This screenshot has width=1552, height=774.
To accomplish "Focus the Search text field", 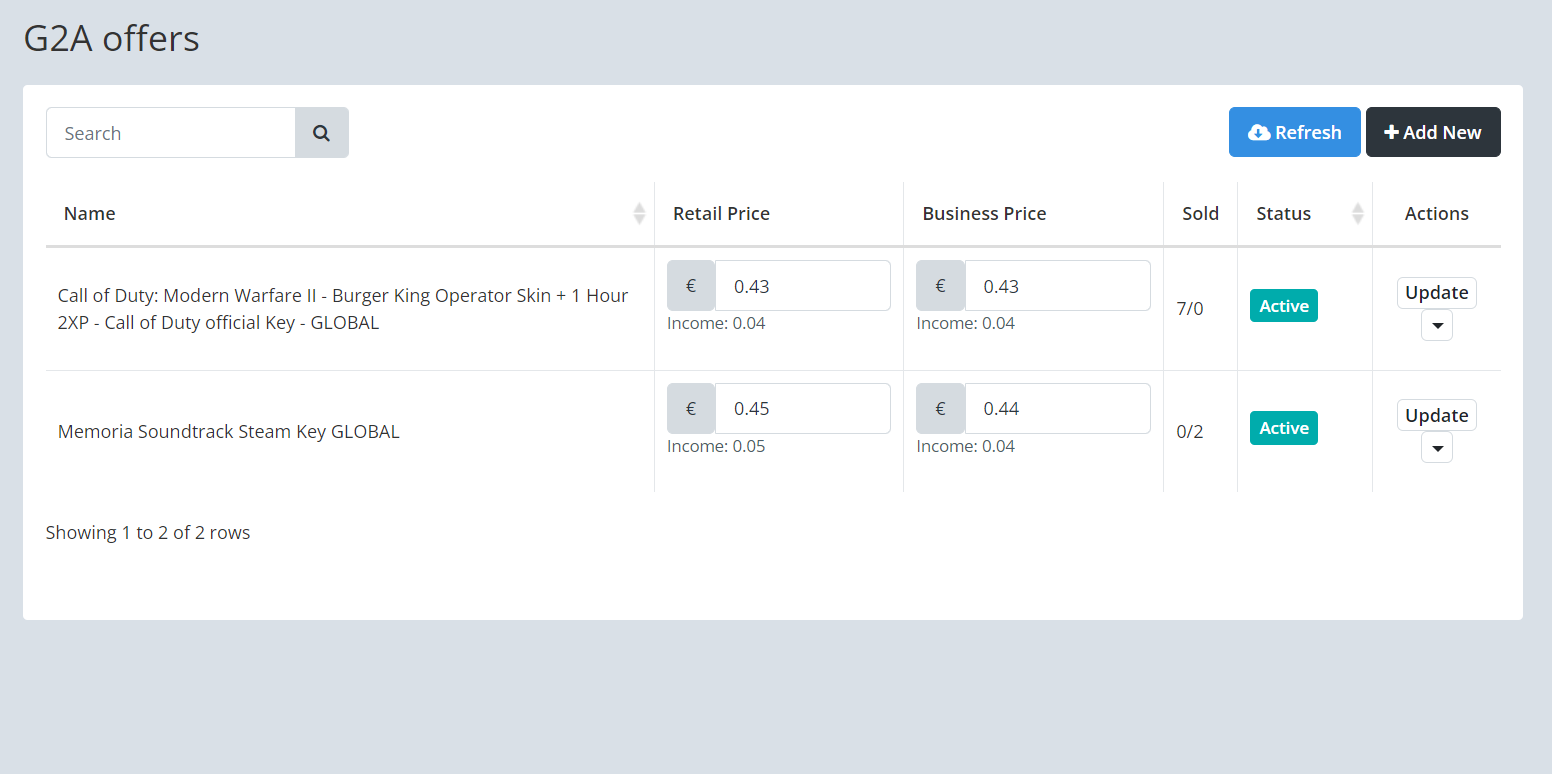I will pyautogui.click(x=171, y=133).
